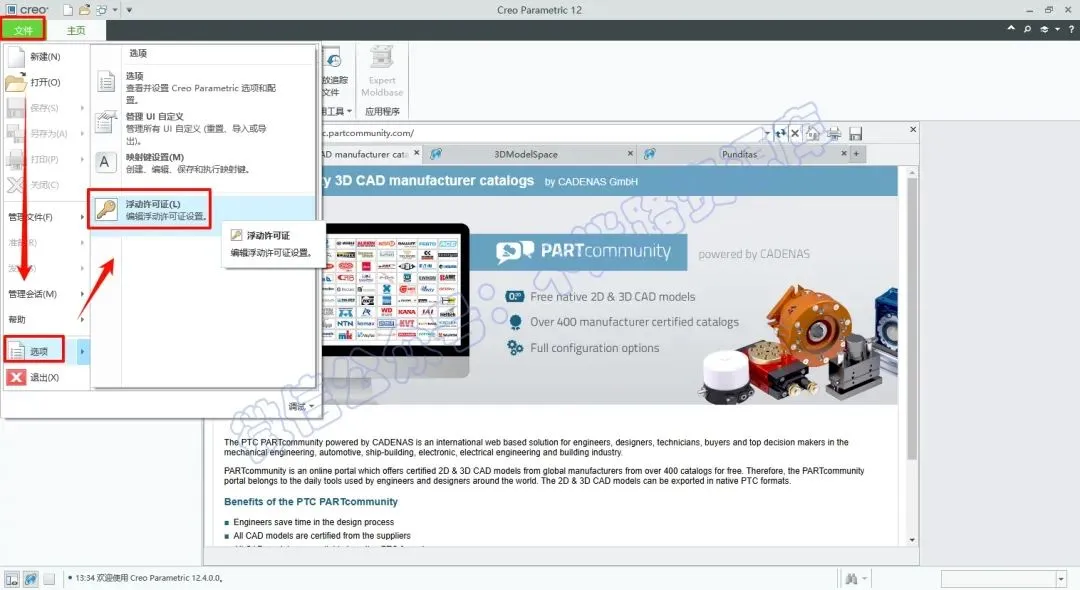Click the browser home icon

click(x=813, y=133)
